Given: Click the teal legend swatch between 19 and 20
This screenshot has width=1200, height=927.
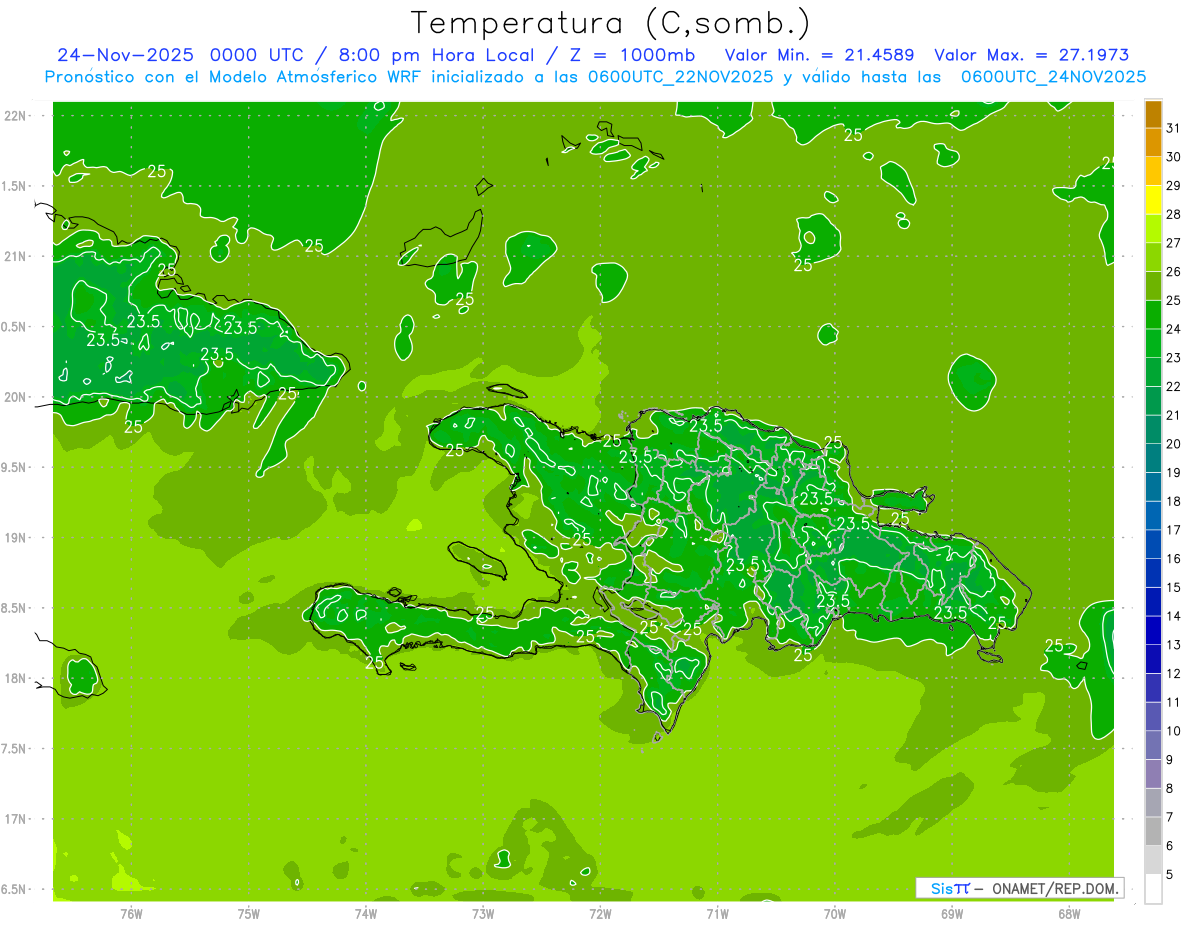Looking at the screenshot, I should click(1153, 458).
